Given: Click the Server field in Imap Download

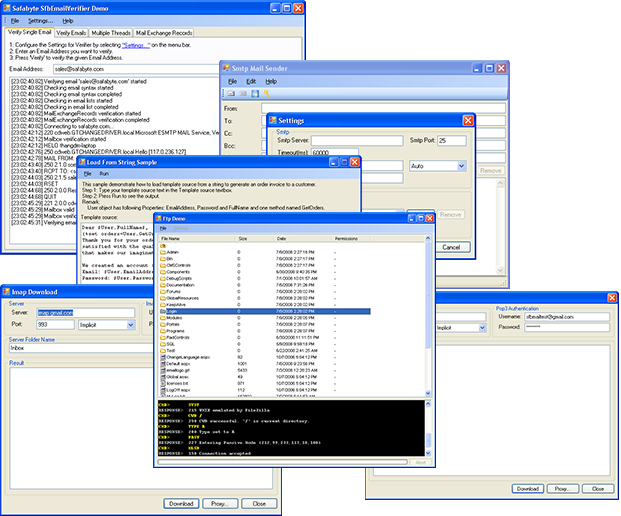Looking at the screenshot, I should click(x=86, y=312).
